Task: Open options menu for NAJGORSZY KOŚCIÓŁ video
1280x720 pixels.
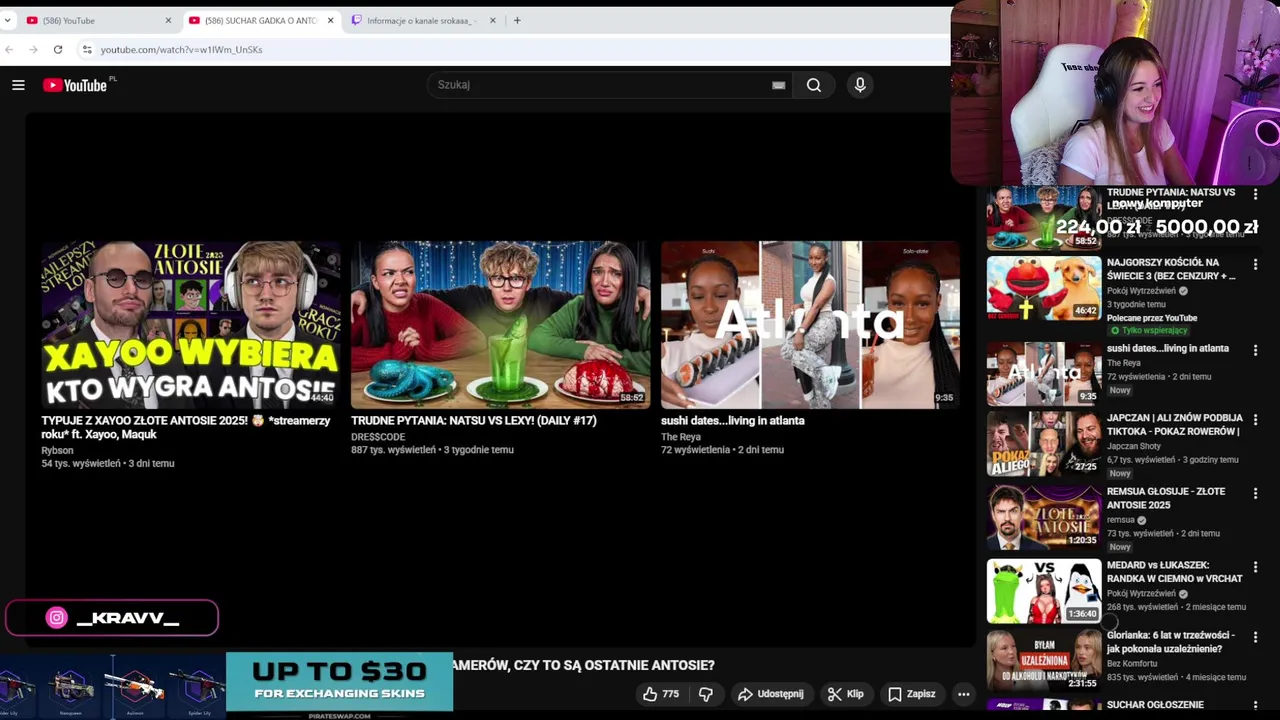Action: click(x=1255, y=265)
